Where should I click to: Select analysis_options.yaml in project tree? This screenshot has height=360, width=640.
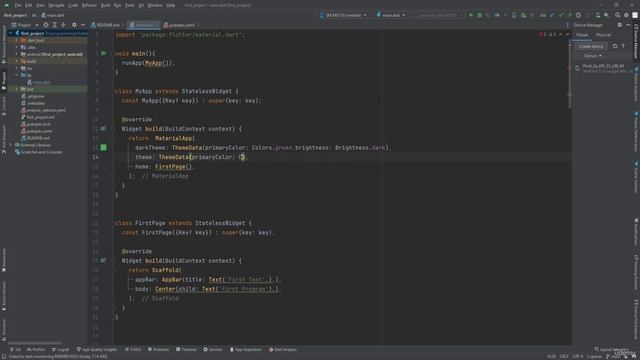coord(43,110)
